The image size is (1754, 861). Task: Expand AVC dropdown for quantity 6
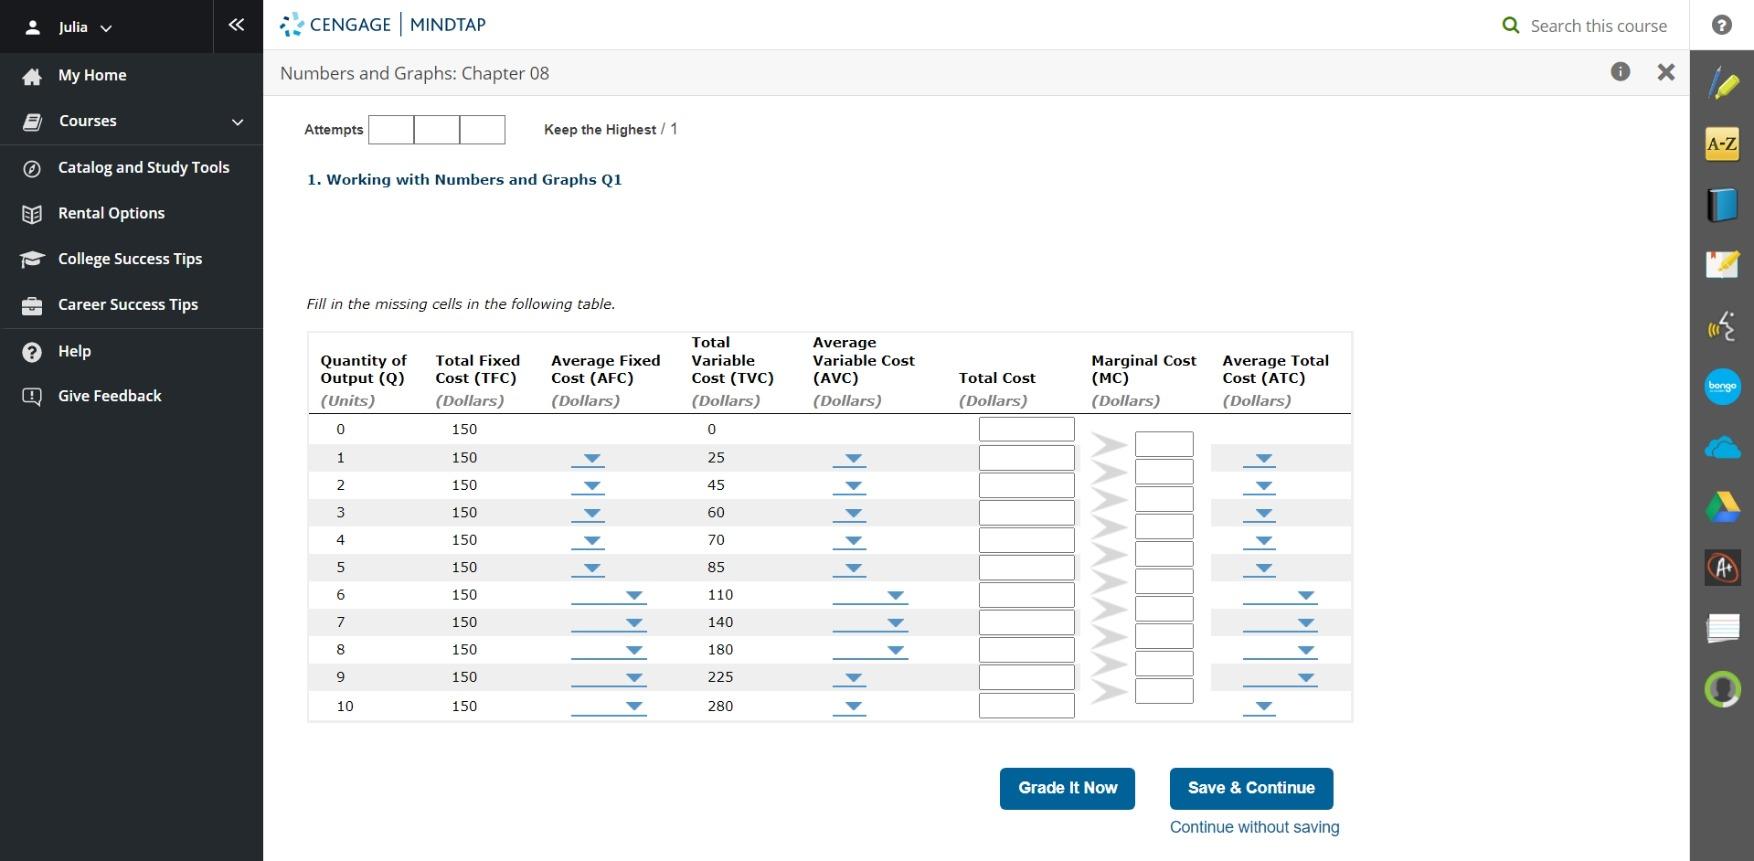pyautogui.click(x=870, y=596)
